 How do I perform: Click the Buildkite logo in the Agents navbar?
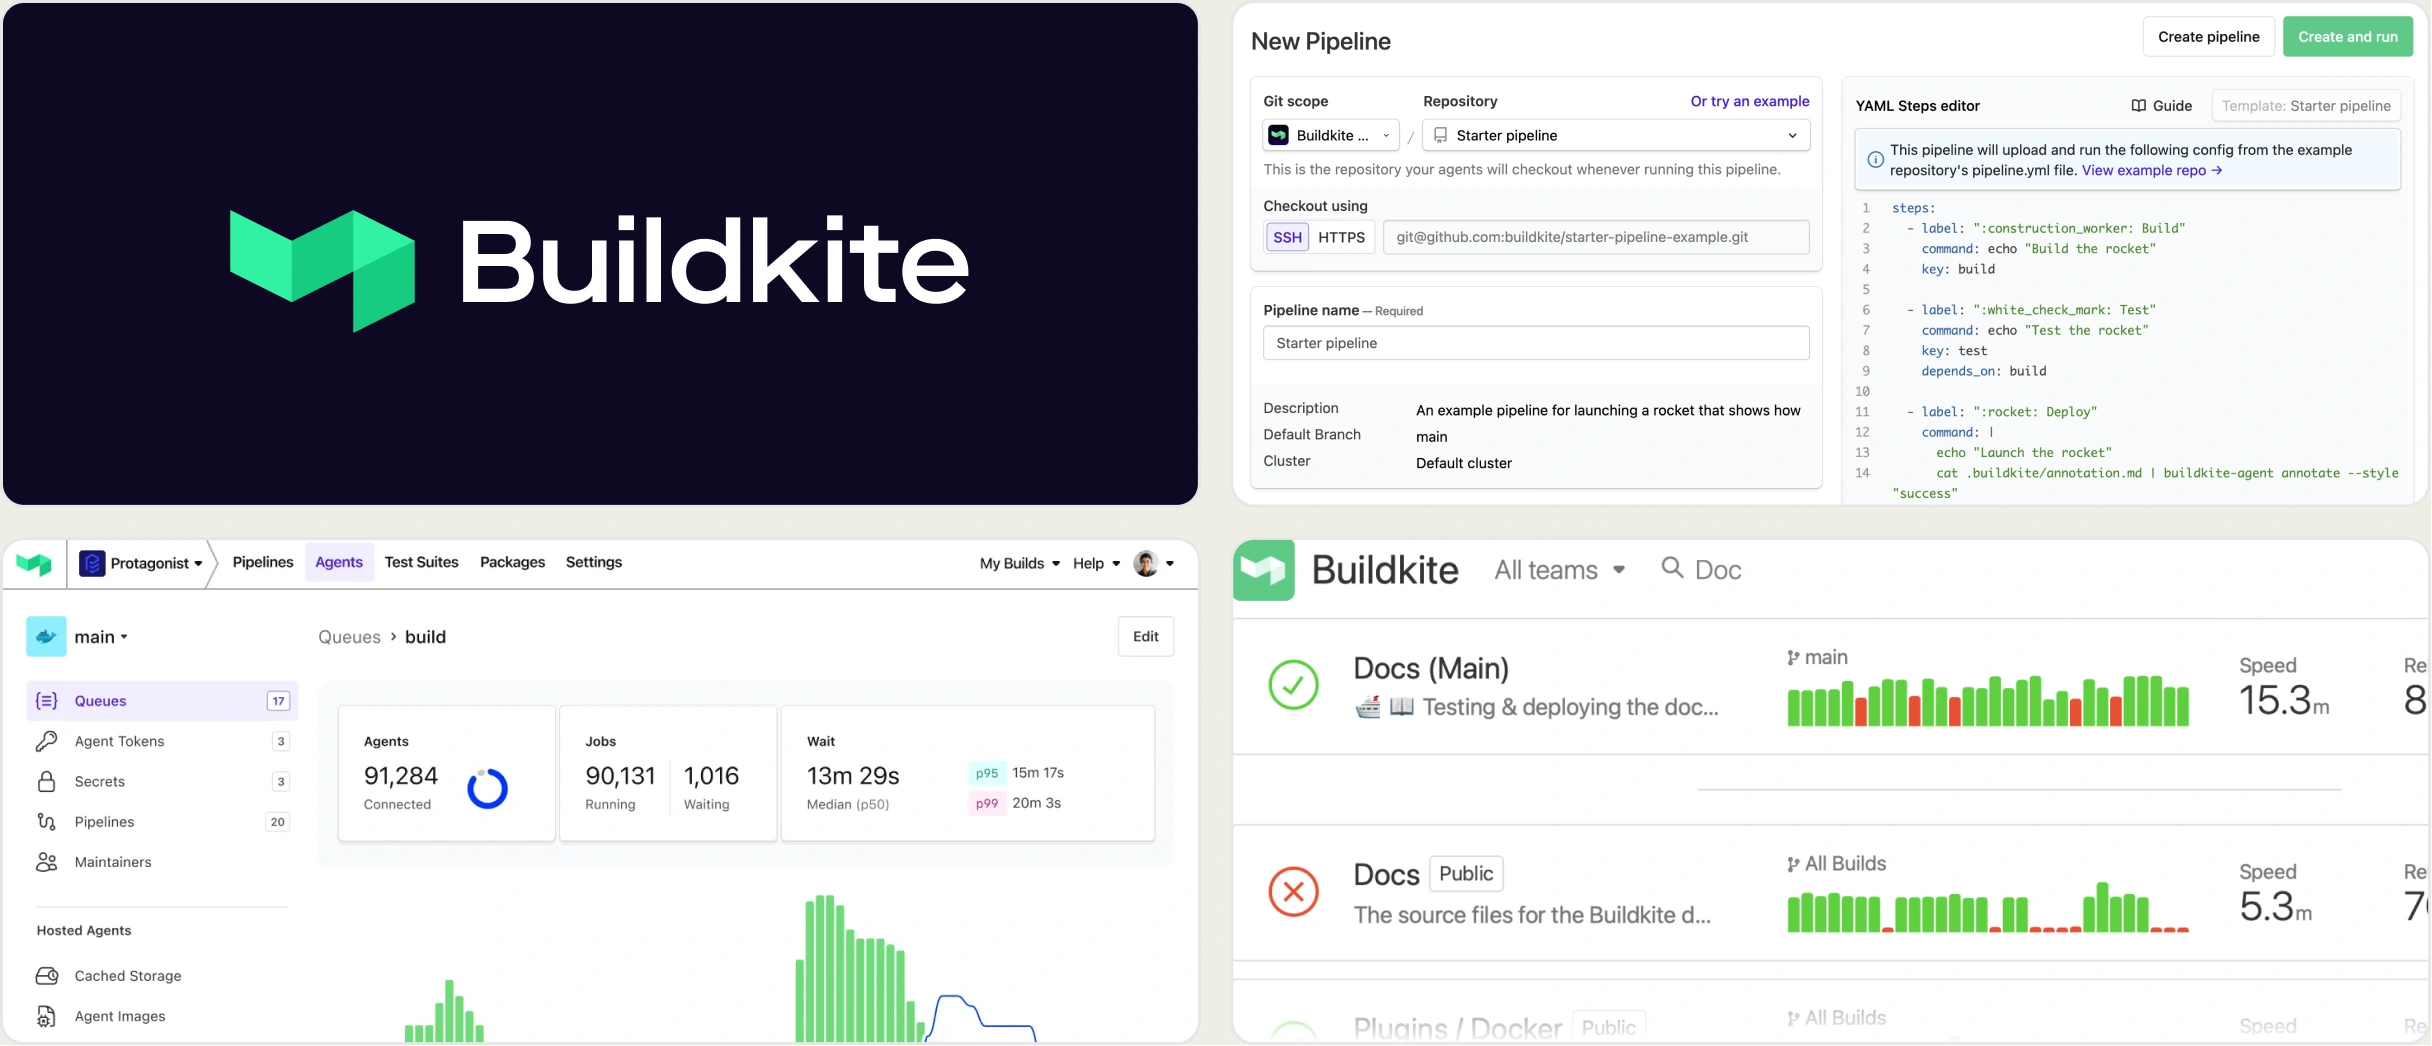coord(34,564)
